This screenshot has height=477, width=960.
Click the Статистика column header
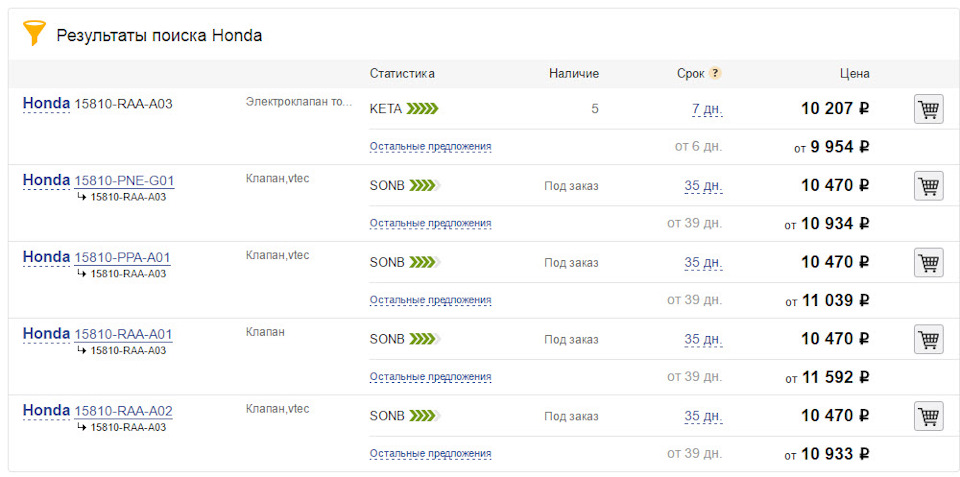click(402, 73)
